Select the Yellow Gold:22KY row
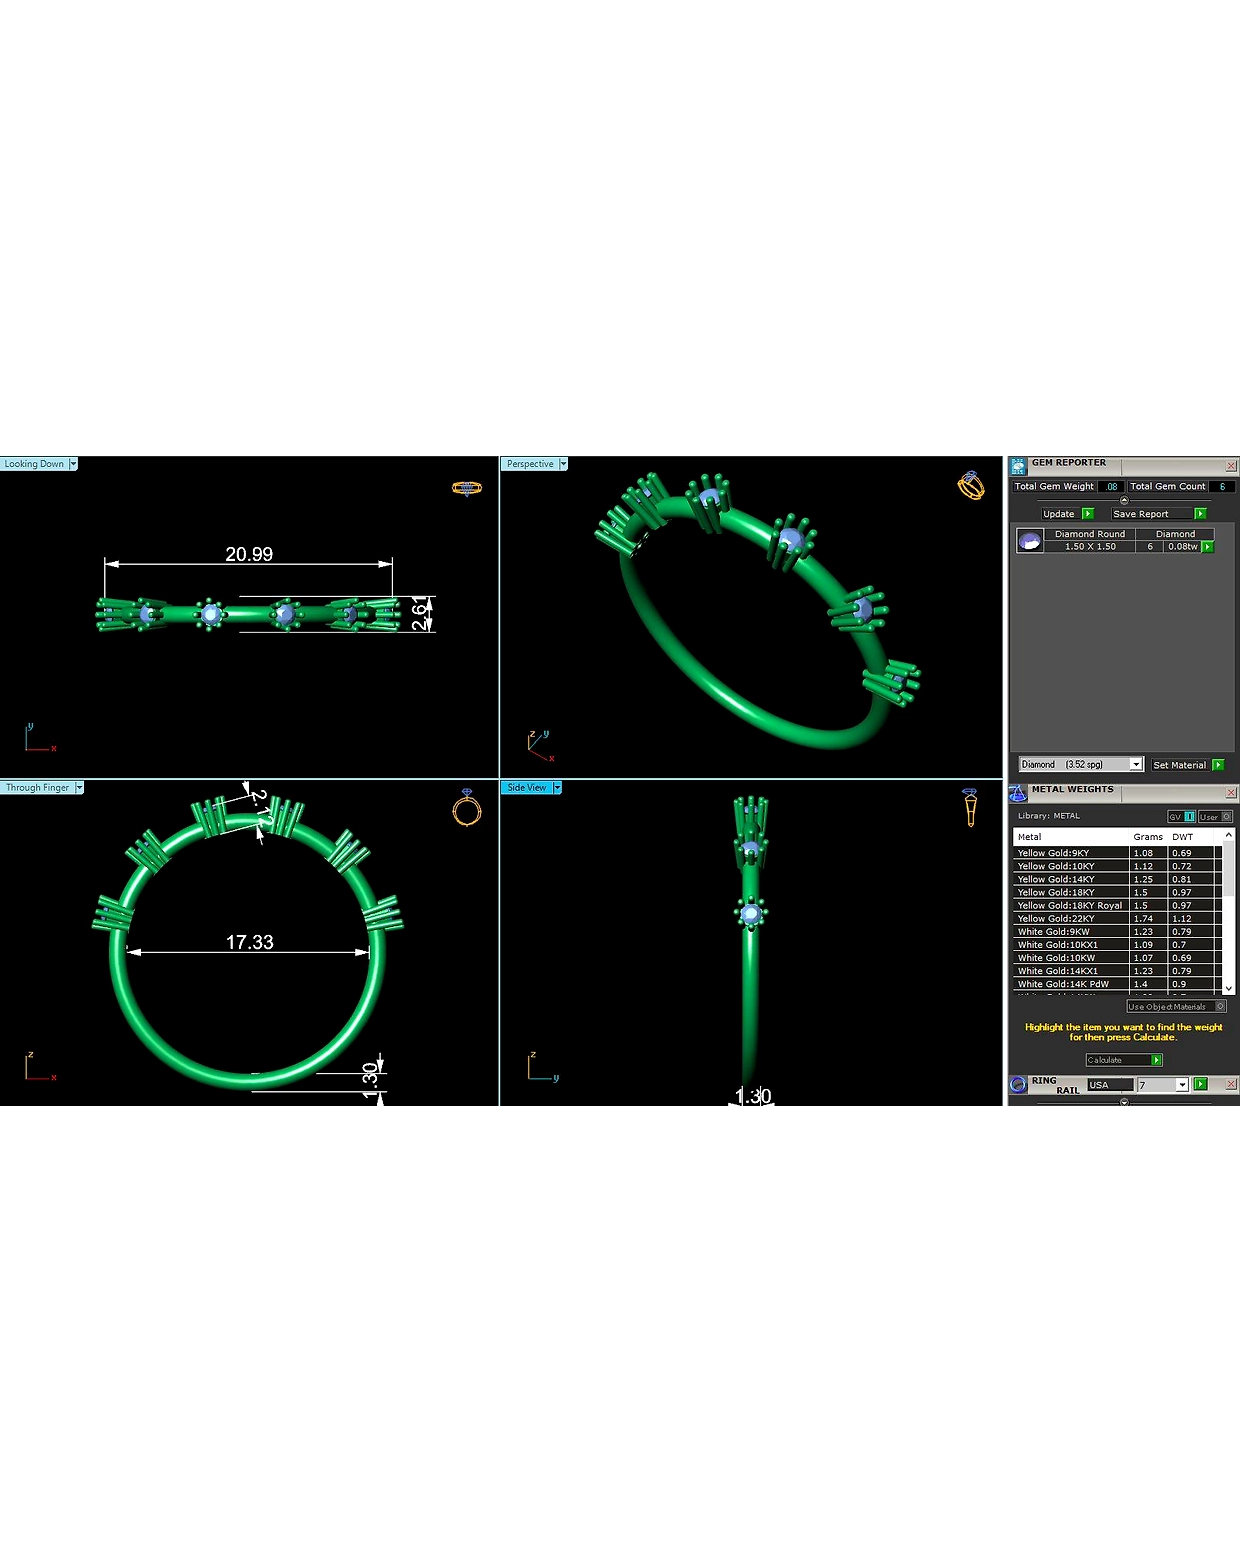This screenshot has width=1240, height=1562. (x=1117, y=918)
